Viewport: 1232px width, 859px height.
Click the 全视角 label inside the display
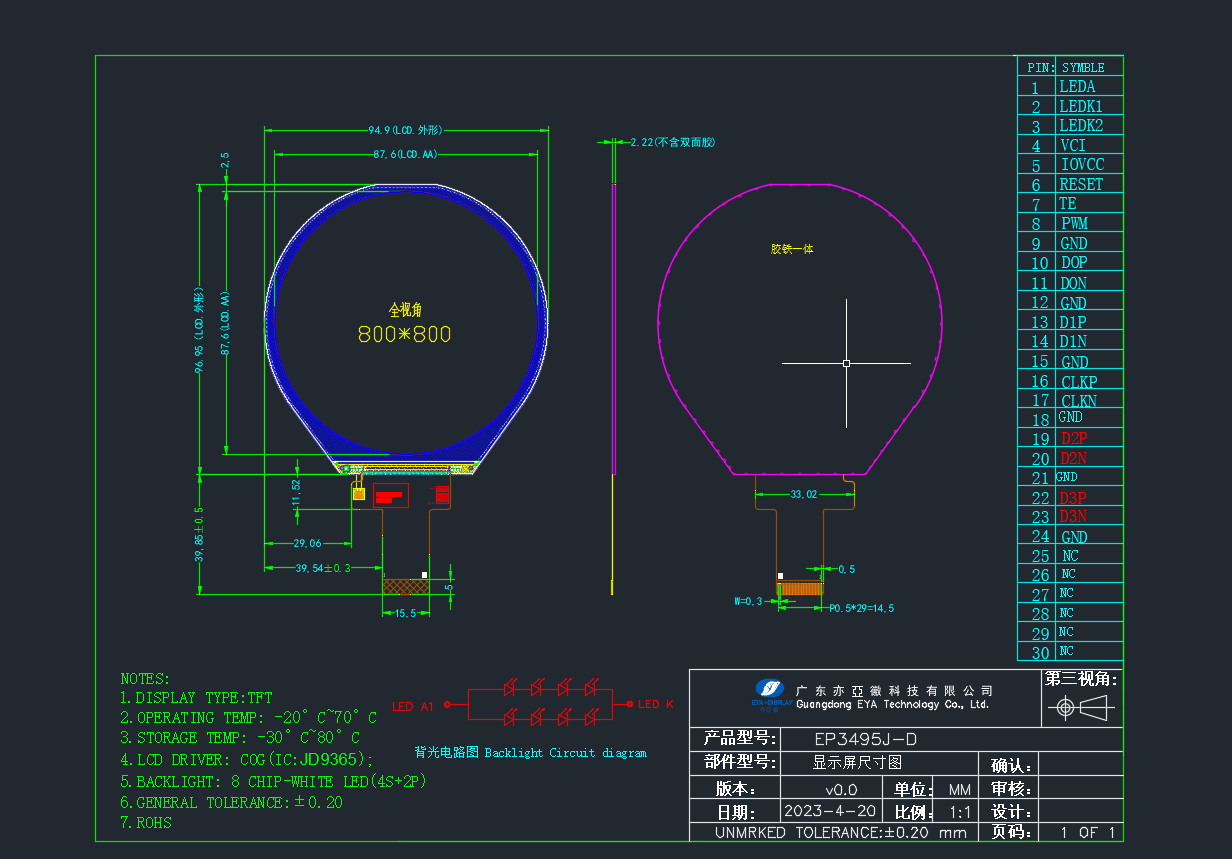tap(405, 311)
